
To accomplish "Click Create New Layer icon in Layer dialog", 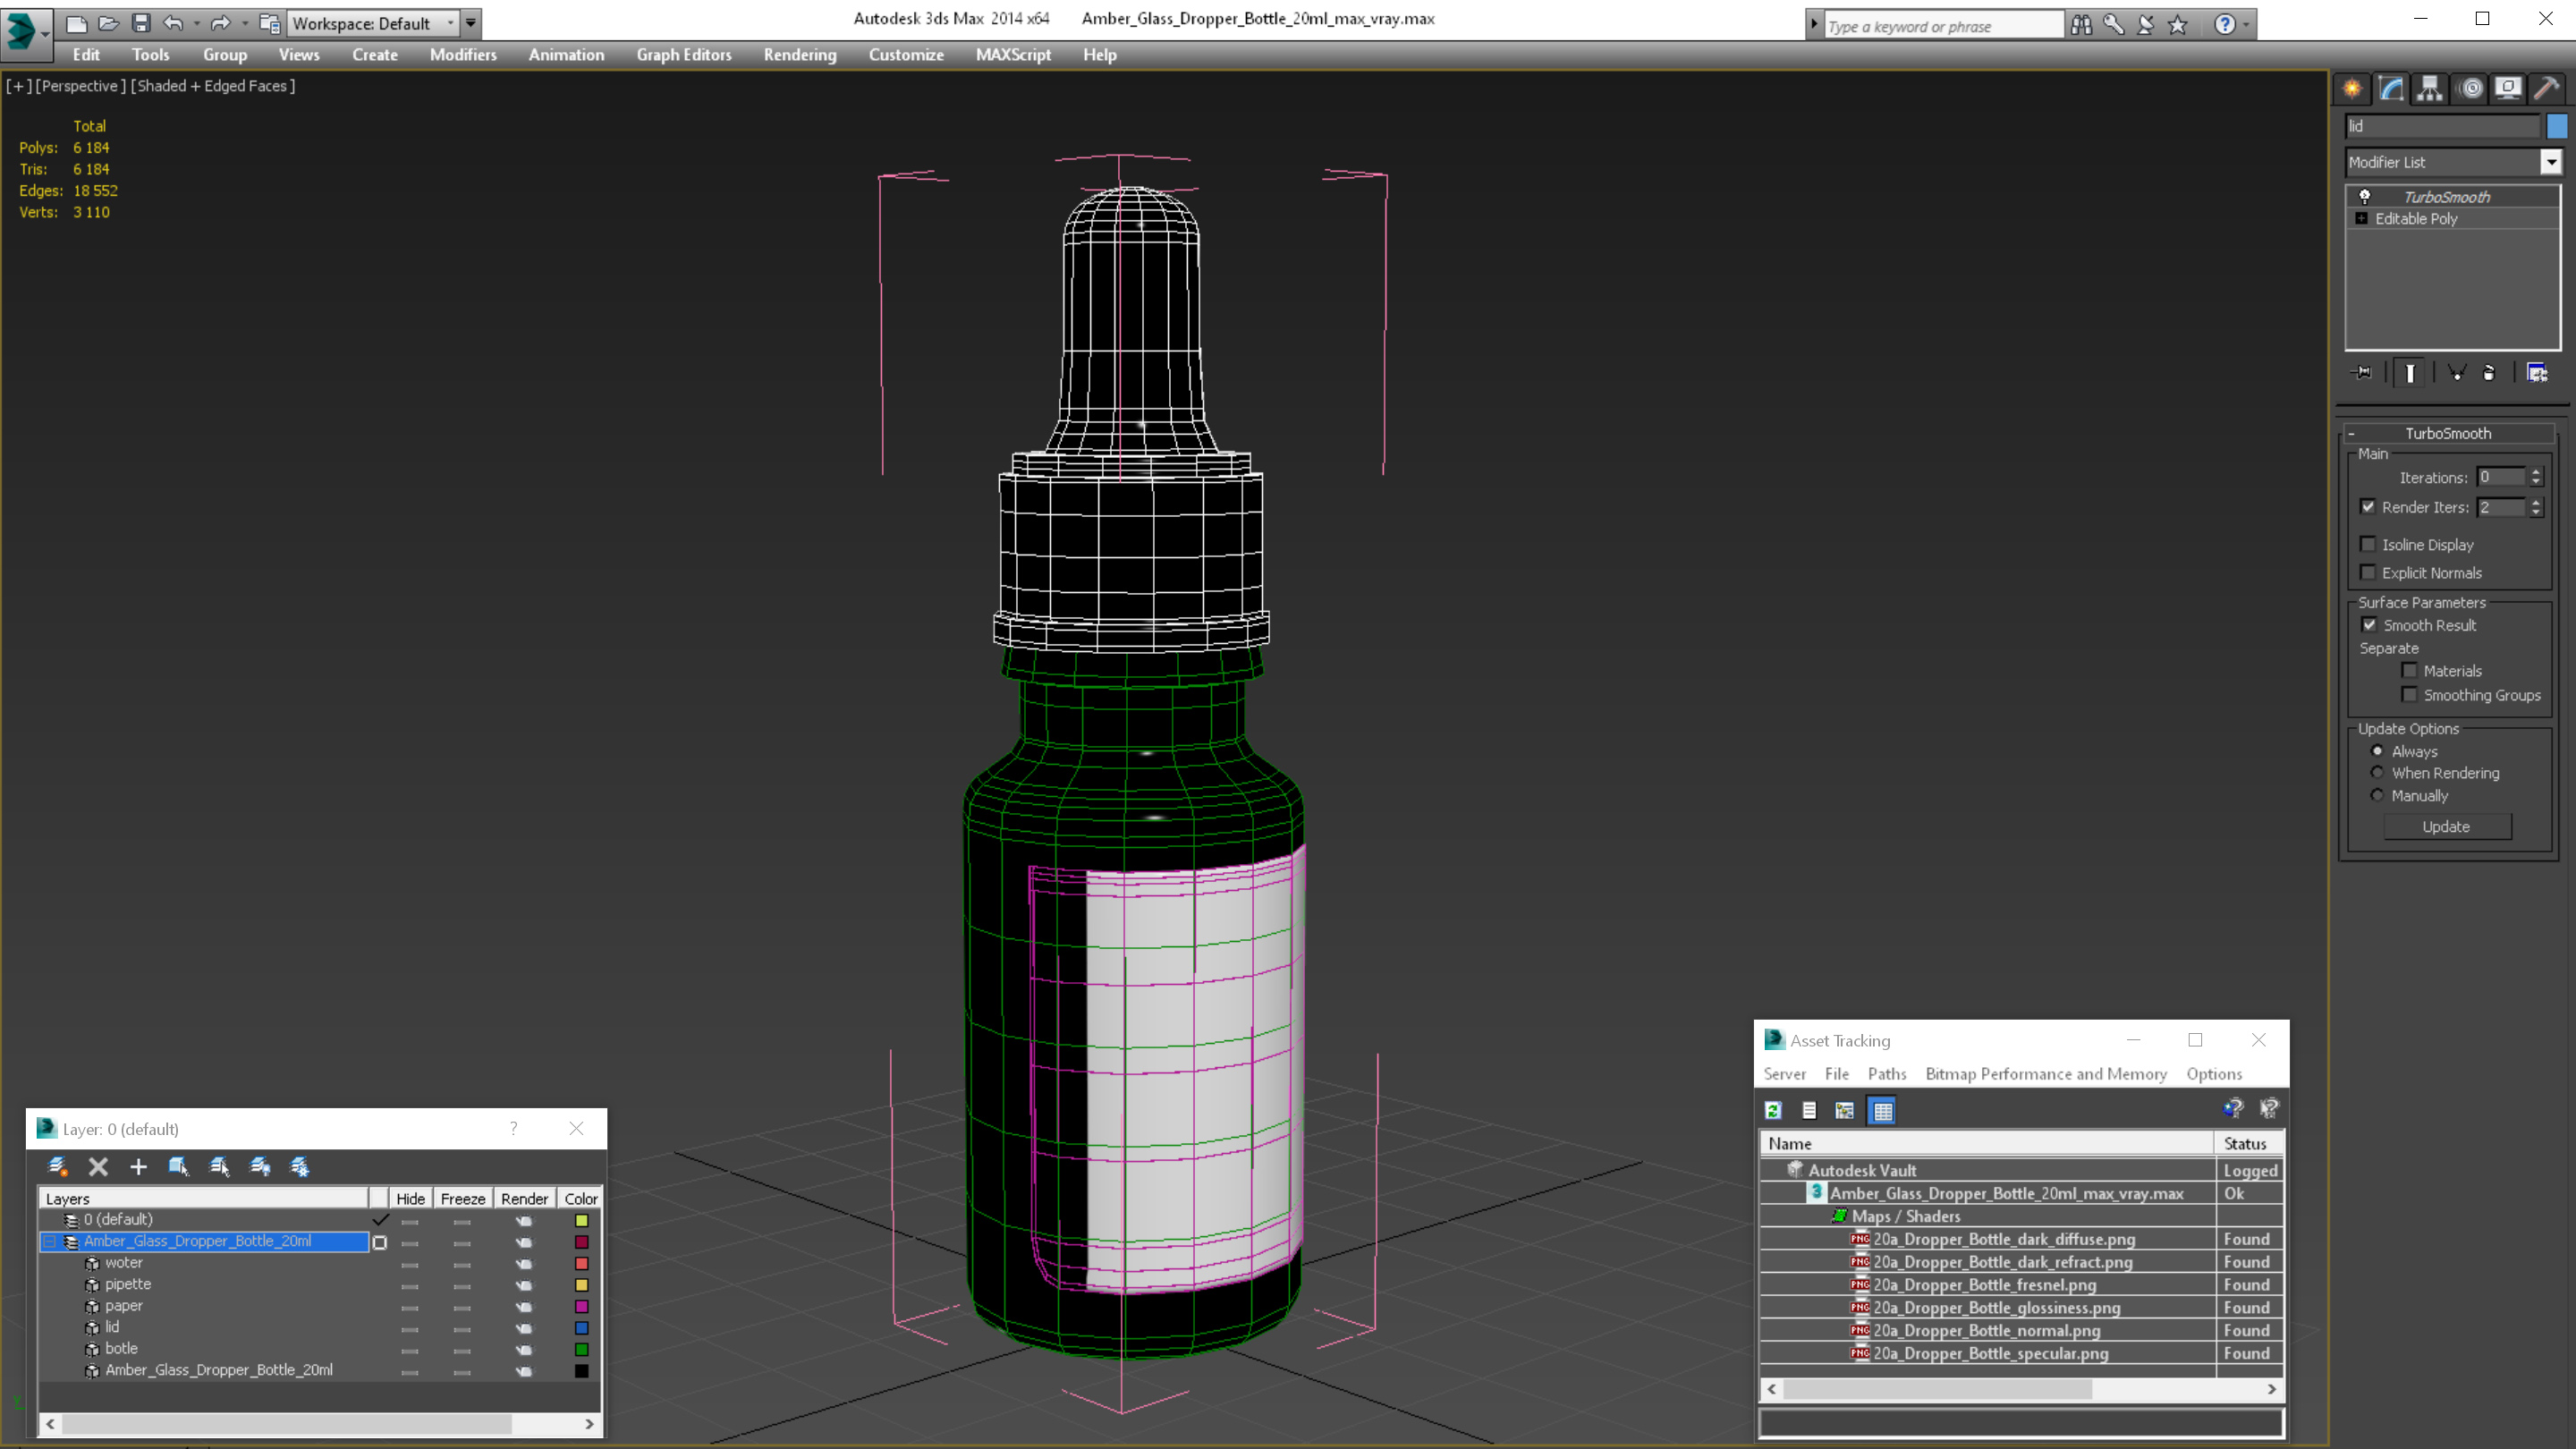I will point(57,1166).
